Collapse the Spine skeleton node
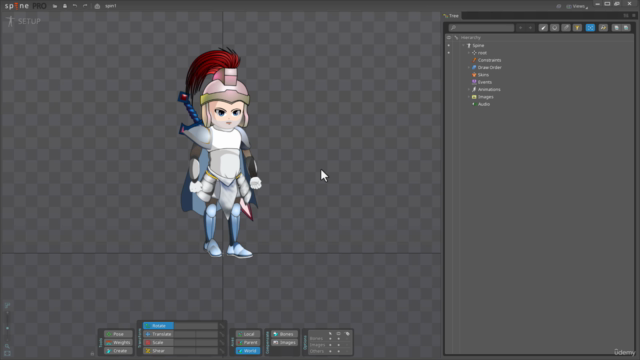The image size is (640, 360). (x=463, y=45)
